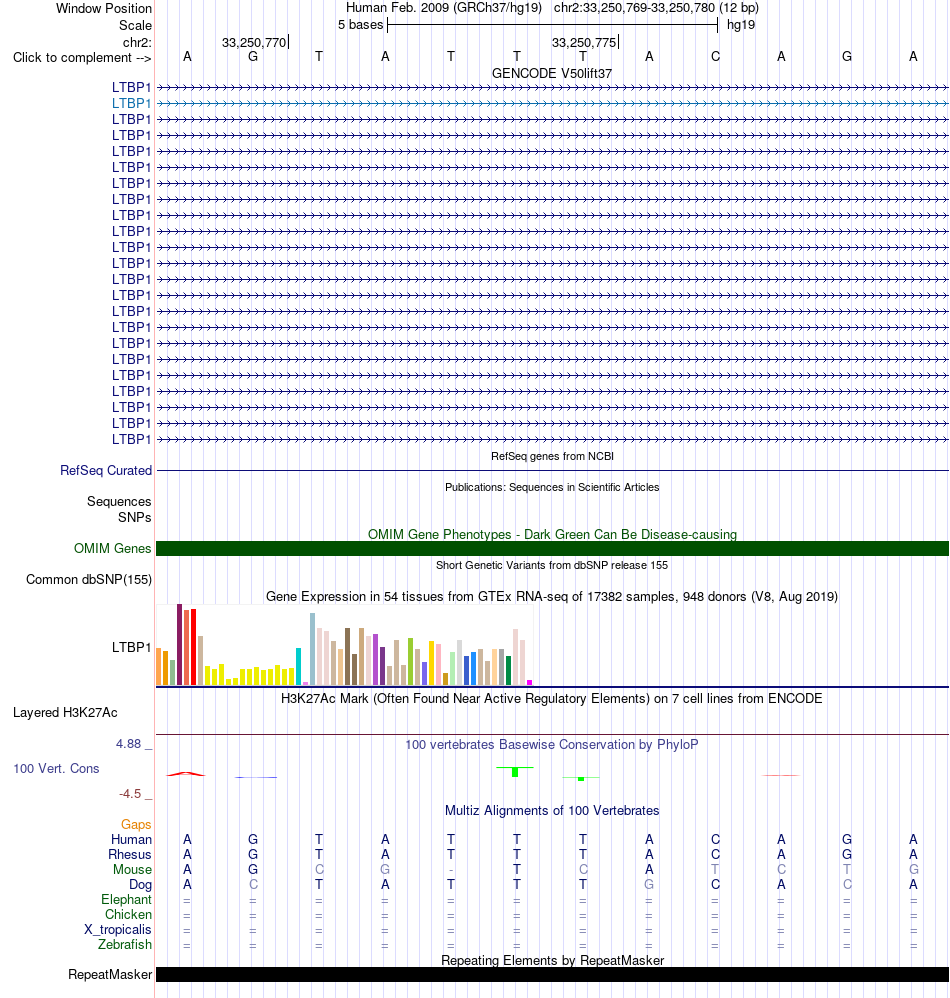Screen dimensions: 950x998
Task: Click the 'X_tropicalis' alignment species label
Action: [x=118, y=929]
